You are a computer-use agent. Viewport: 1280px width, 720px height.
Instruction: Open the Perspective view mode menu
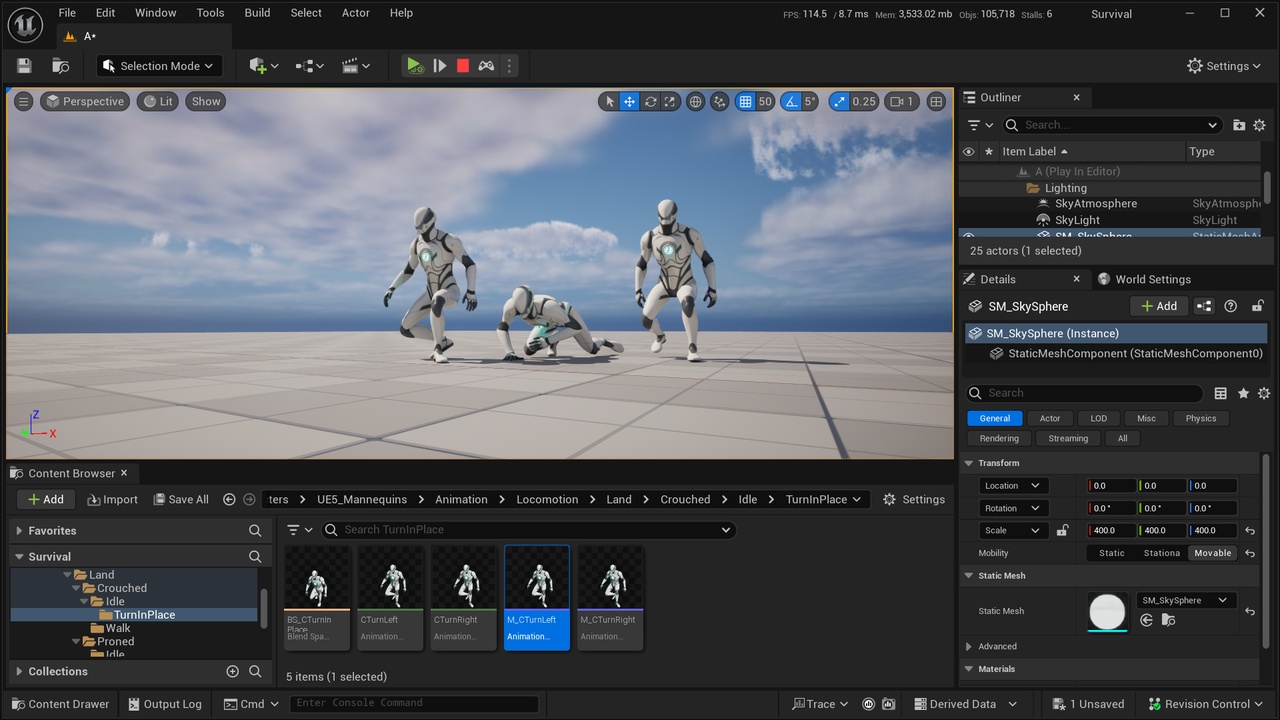(x=85, y=101)
